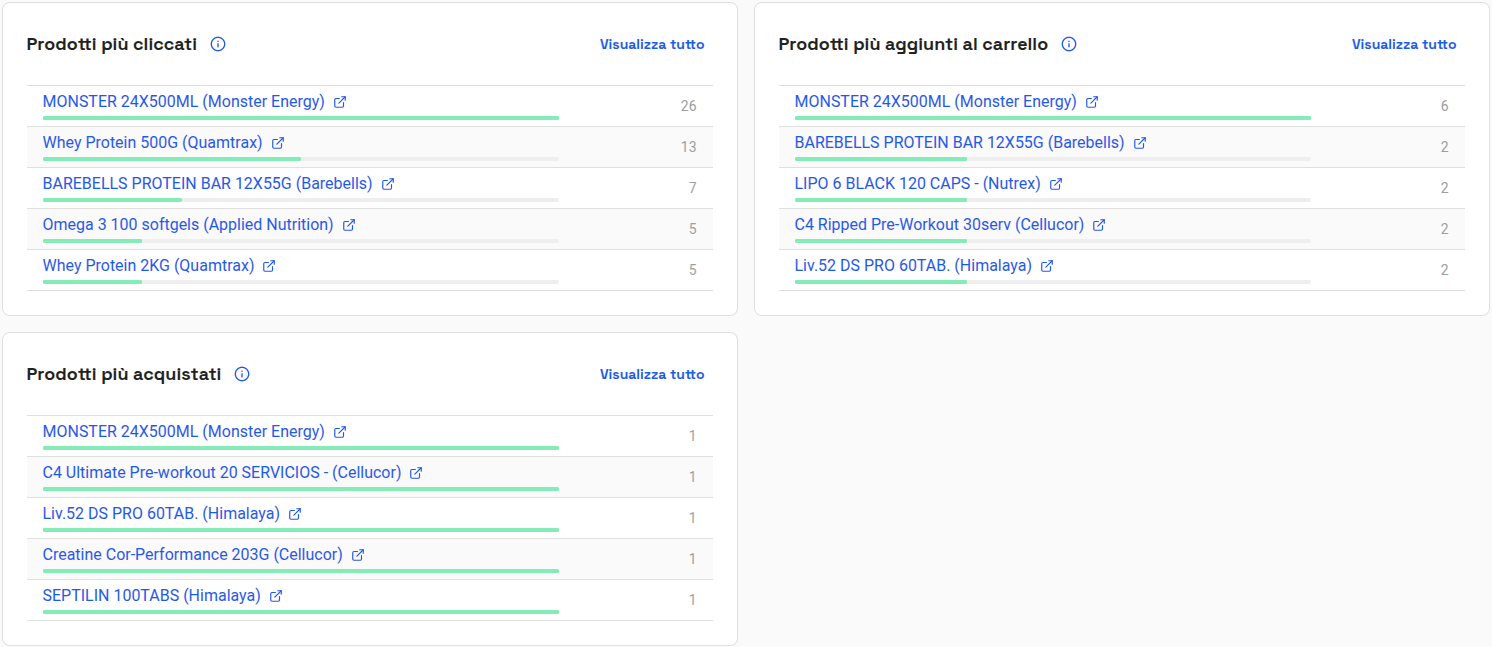This screenshot has width=1492, height=647.
Task: Click the 26 clicks count for MONSTER
Action: [688, 106]
